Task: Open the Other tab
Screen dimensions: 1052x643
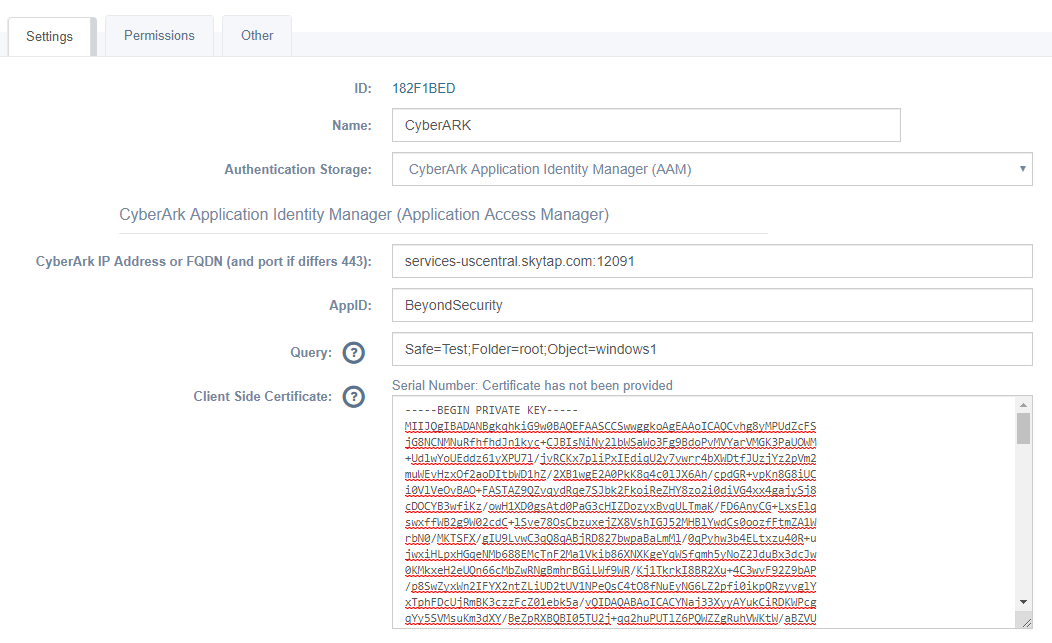Action: coord(257,36)
